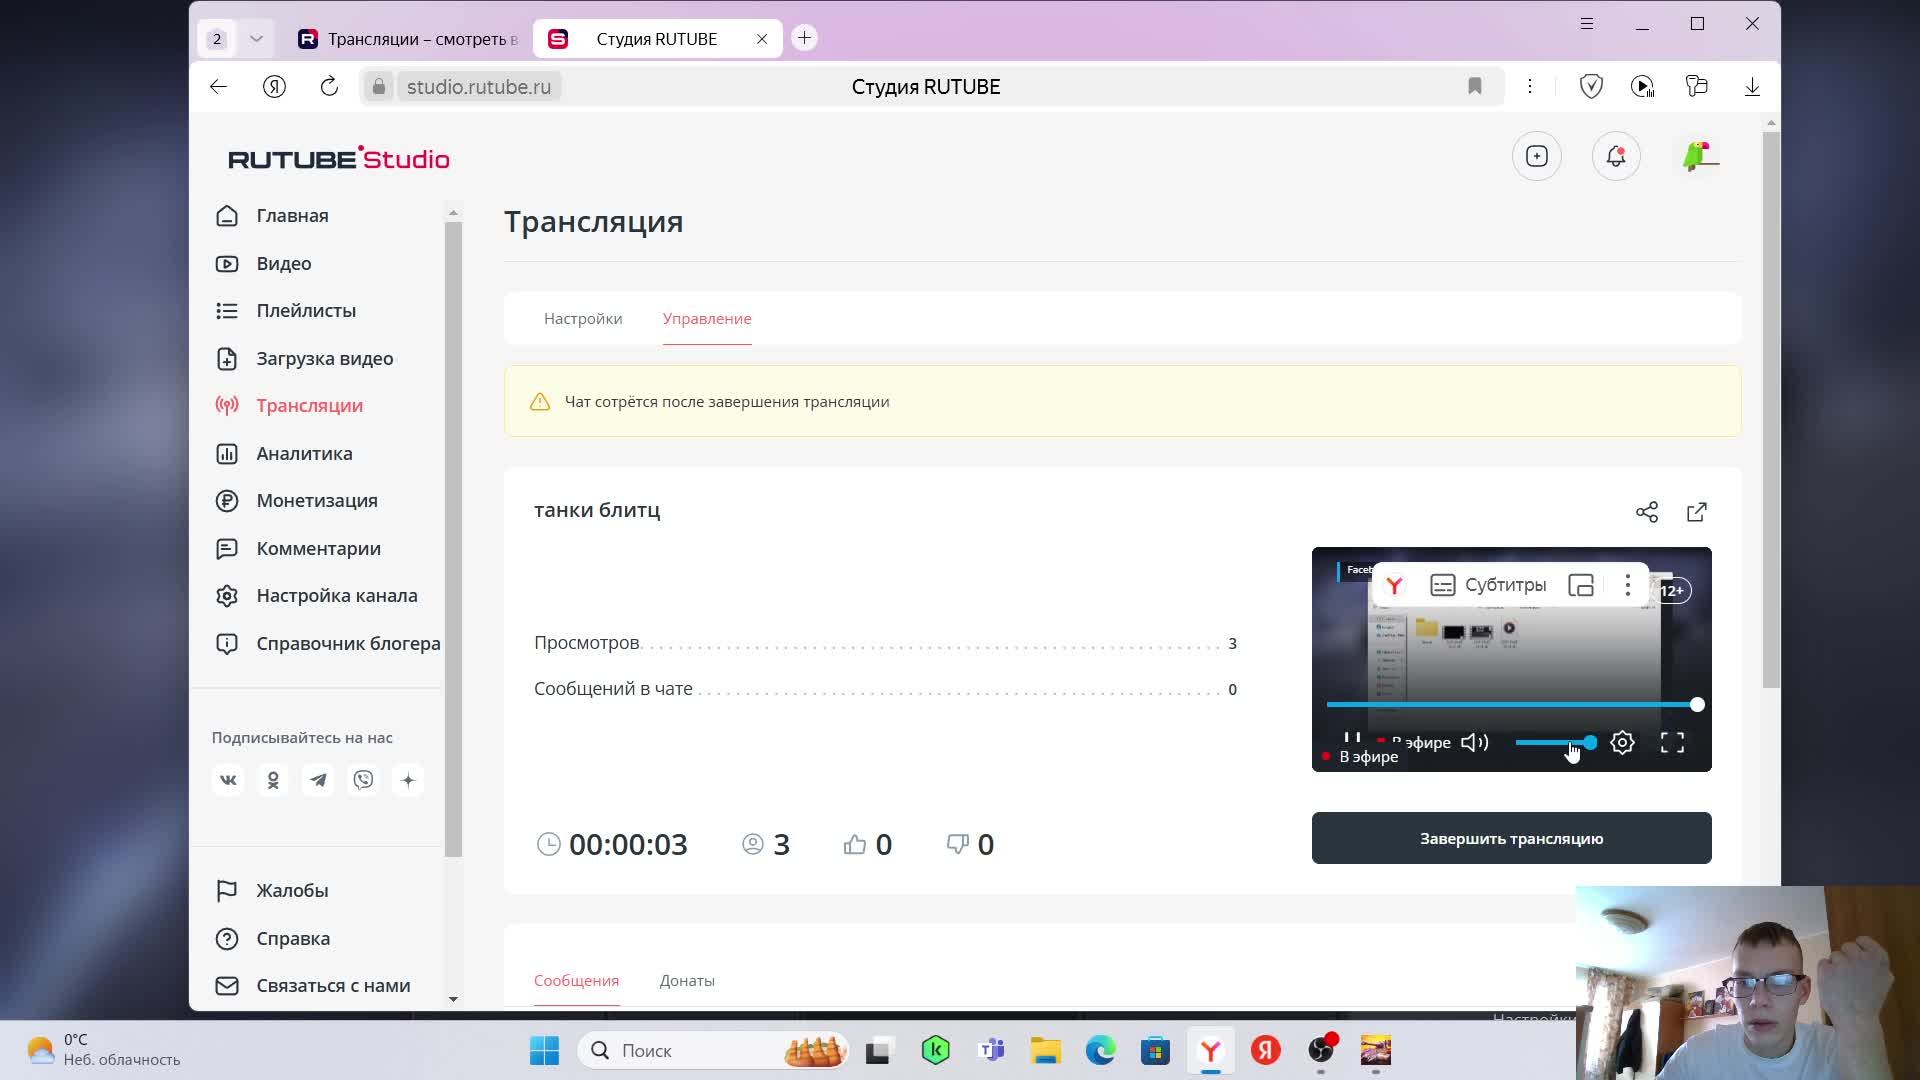Adjust the player volume slider
Viewport: 1920px width, 1080px height.
[1553, 742]
